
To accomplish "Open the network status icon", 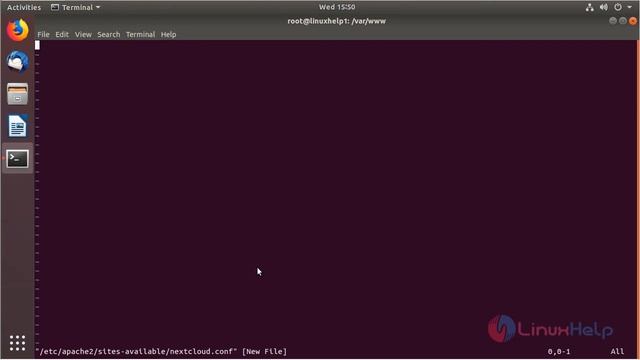I will click(x=589, y=7).
